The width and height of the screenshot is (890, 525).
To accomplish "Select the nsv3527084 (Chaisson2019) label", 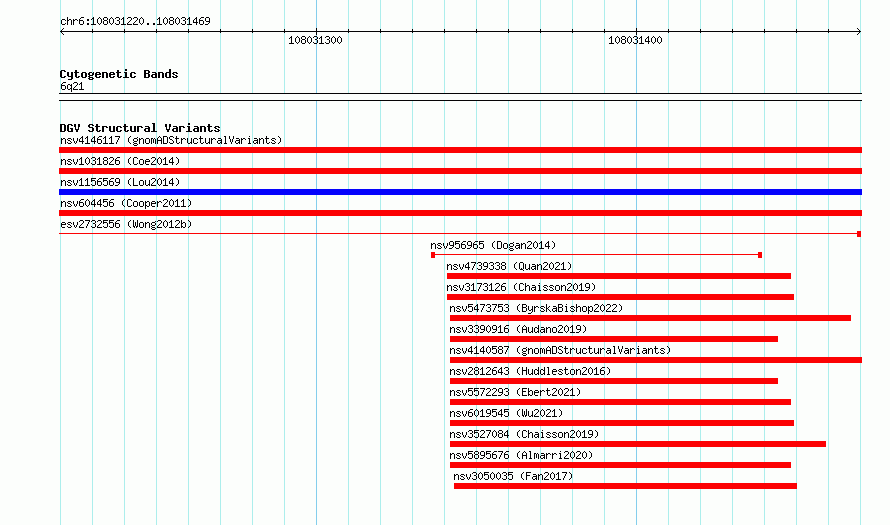I will (x=524, y=434).
